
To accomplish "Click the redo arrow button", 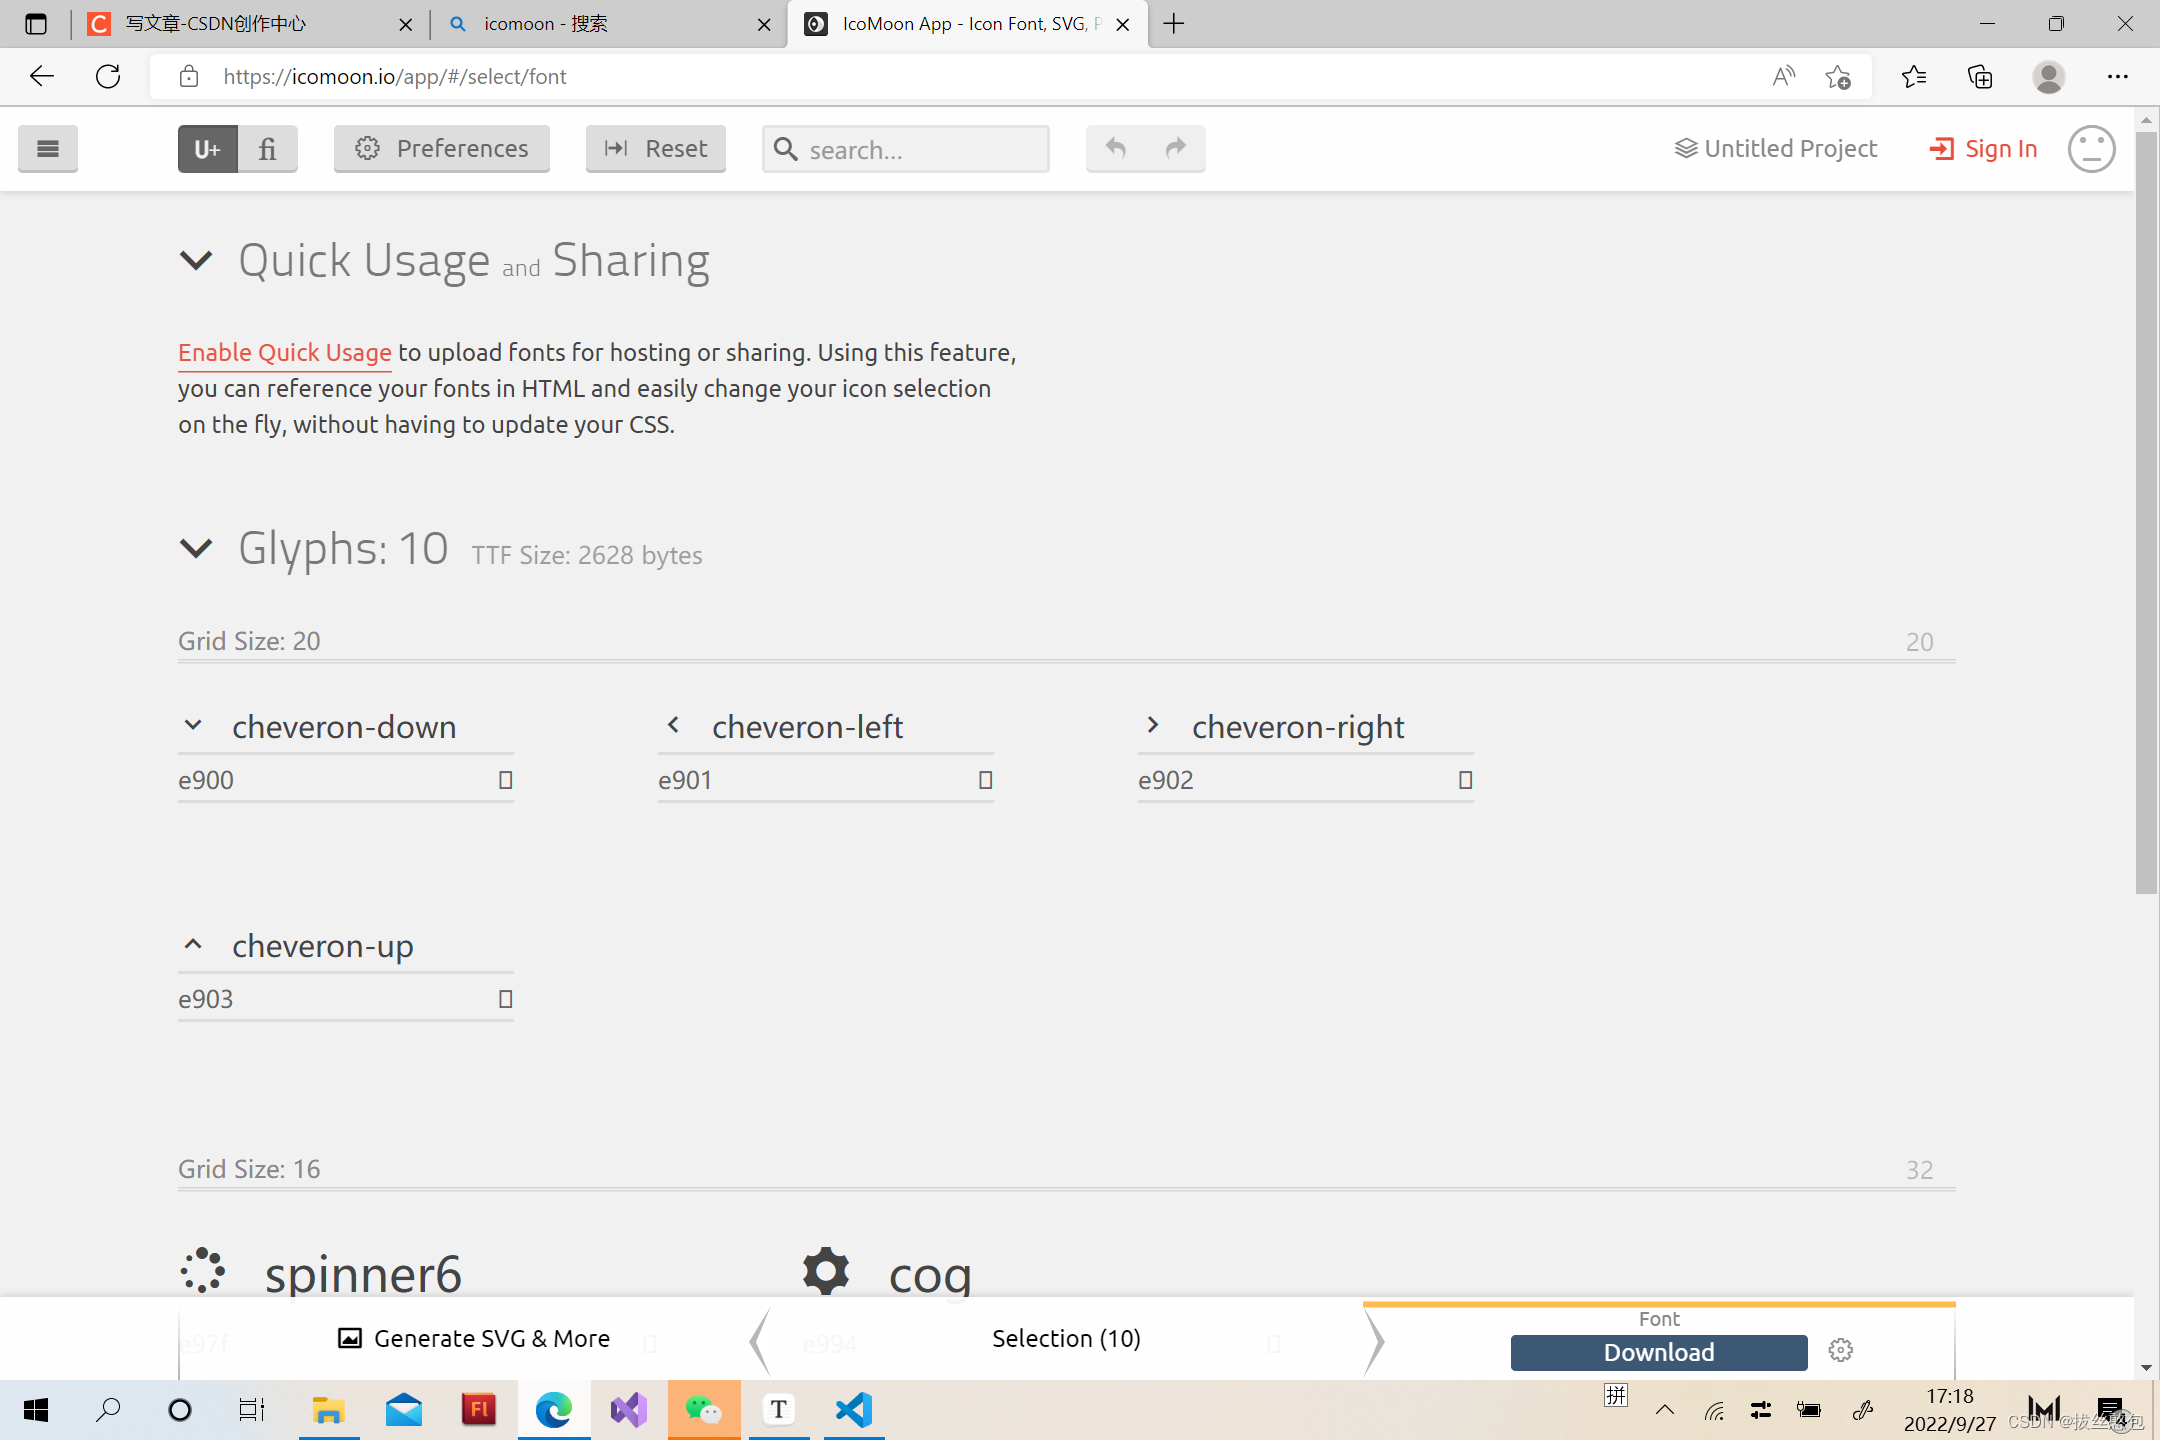I will click(1176, 149).
